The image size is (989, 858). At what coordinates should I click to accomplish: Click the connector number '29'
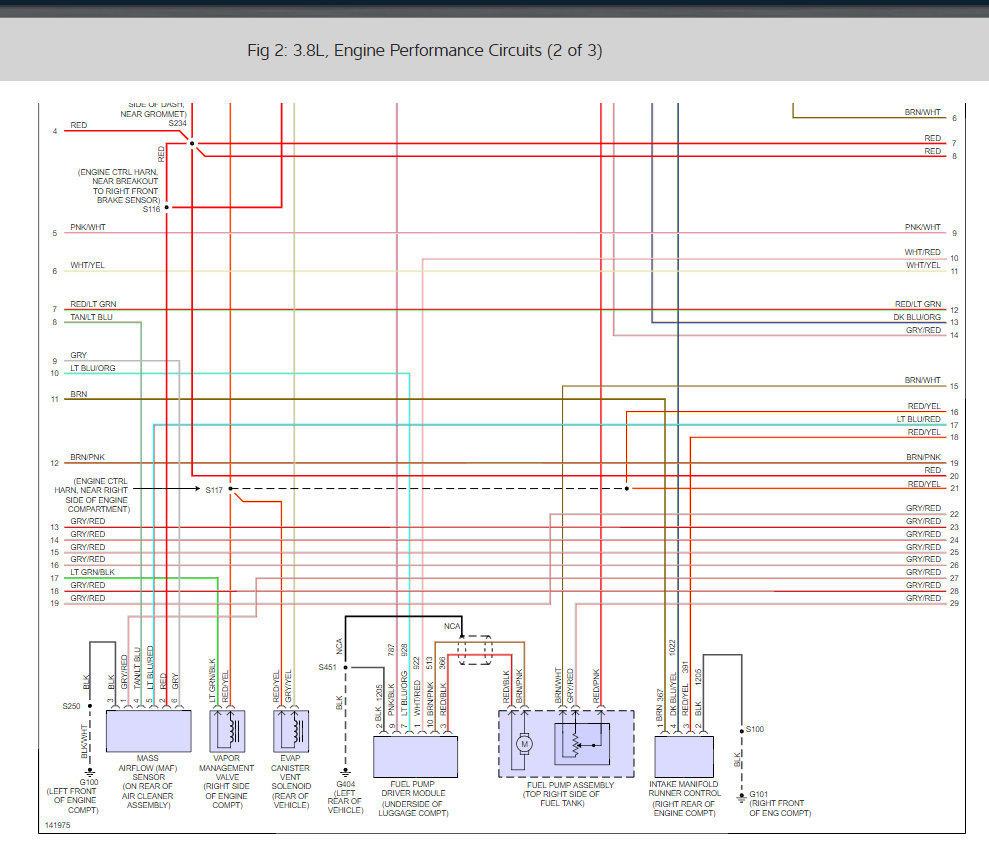954,604
